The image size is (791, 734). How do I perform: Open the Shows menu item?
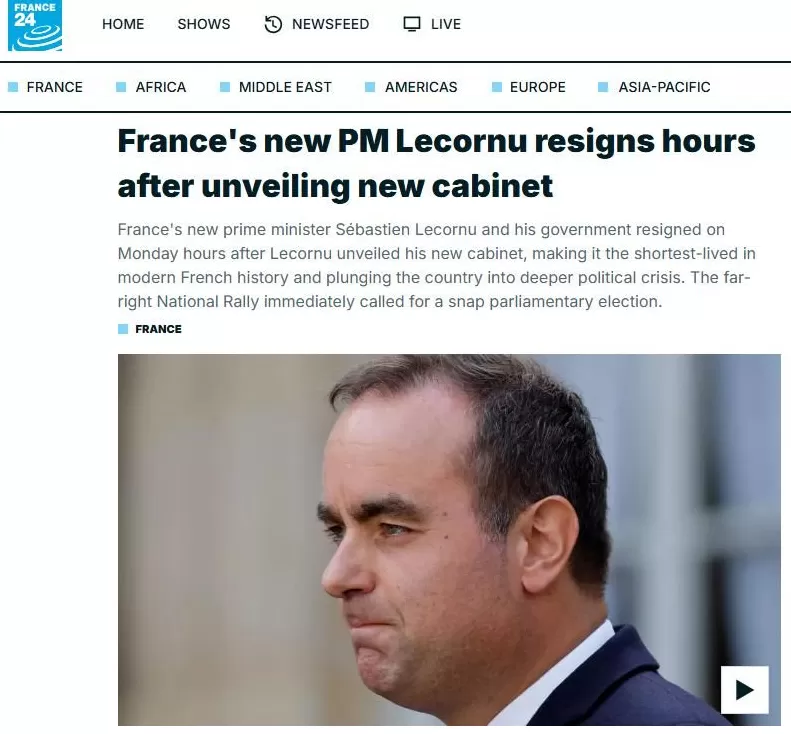coord(204,24)
